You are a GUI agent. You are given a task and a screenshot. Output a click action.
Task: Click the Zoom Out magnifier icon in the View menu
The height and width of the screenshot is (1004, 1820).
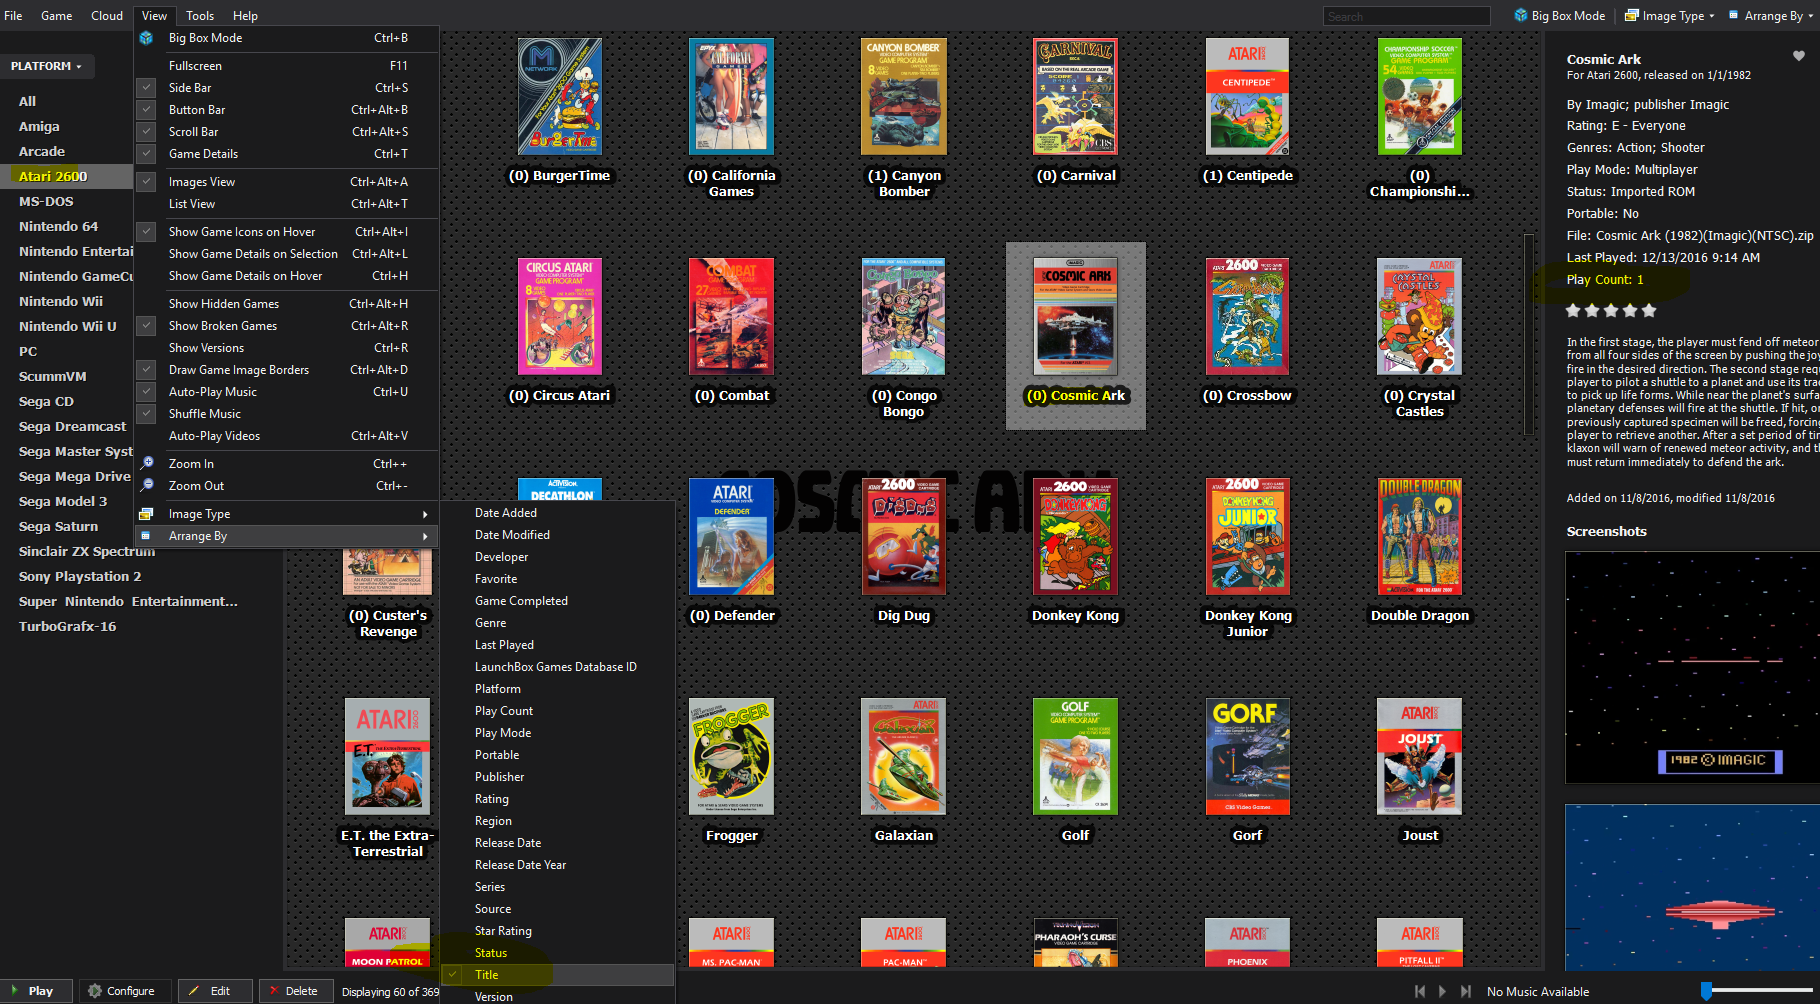(x=146, y=486)
